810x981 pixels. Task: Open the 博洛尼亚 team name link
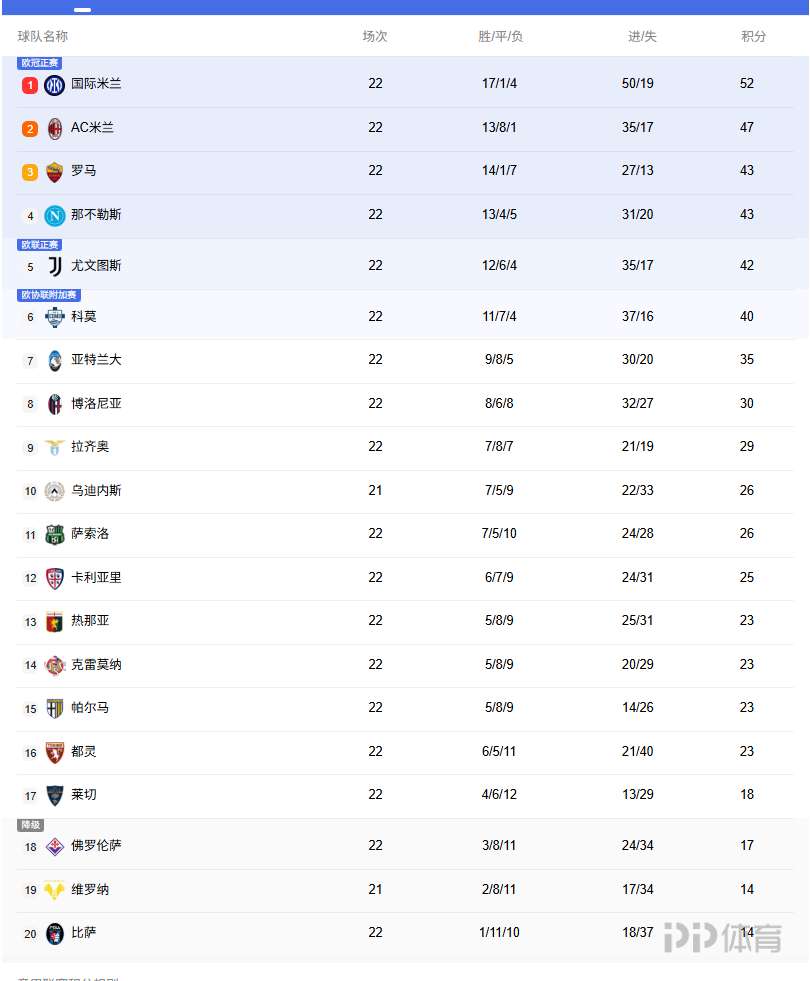96,404
